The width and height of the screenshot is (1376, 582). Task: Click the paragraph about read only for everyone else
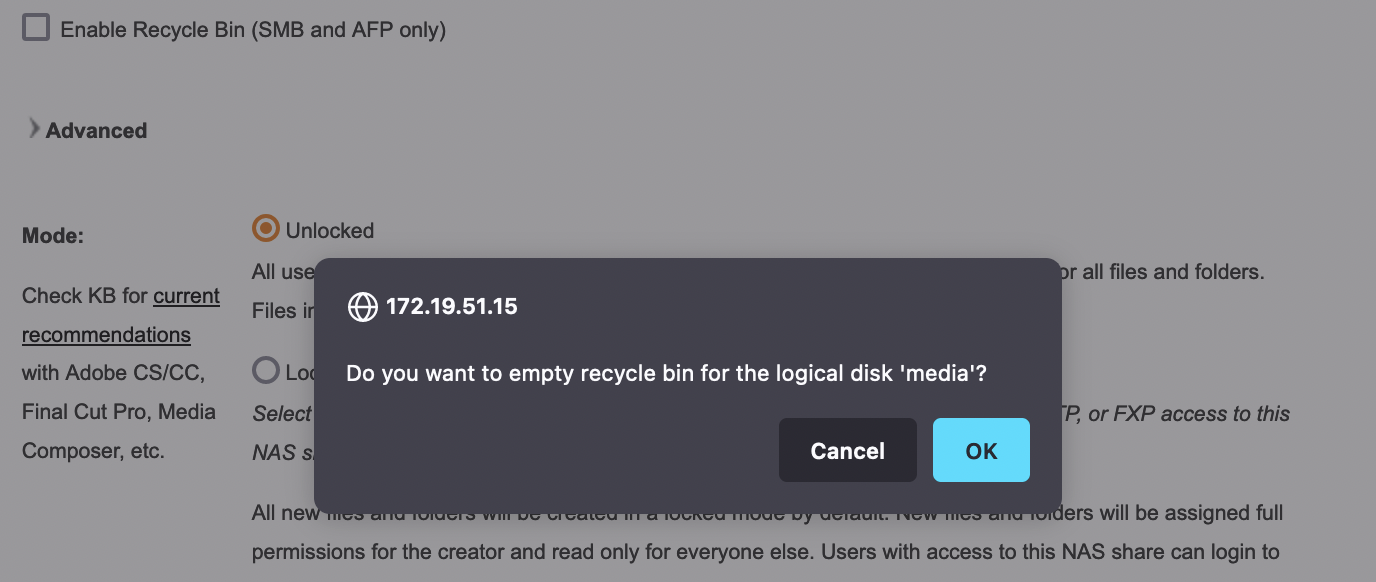coord(768,532)
